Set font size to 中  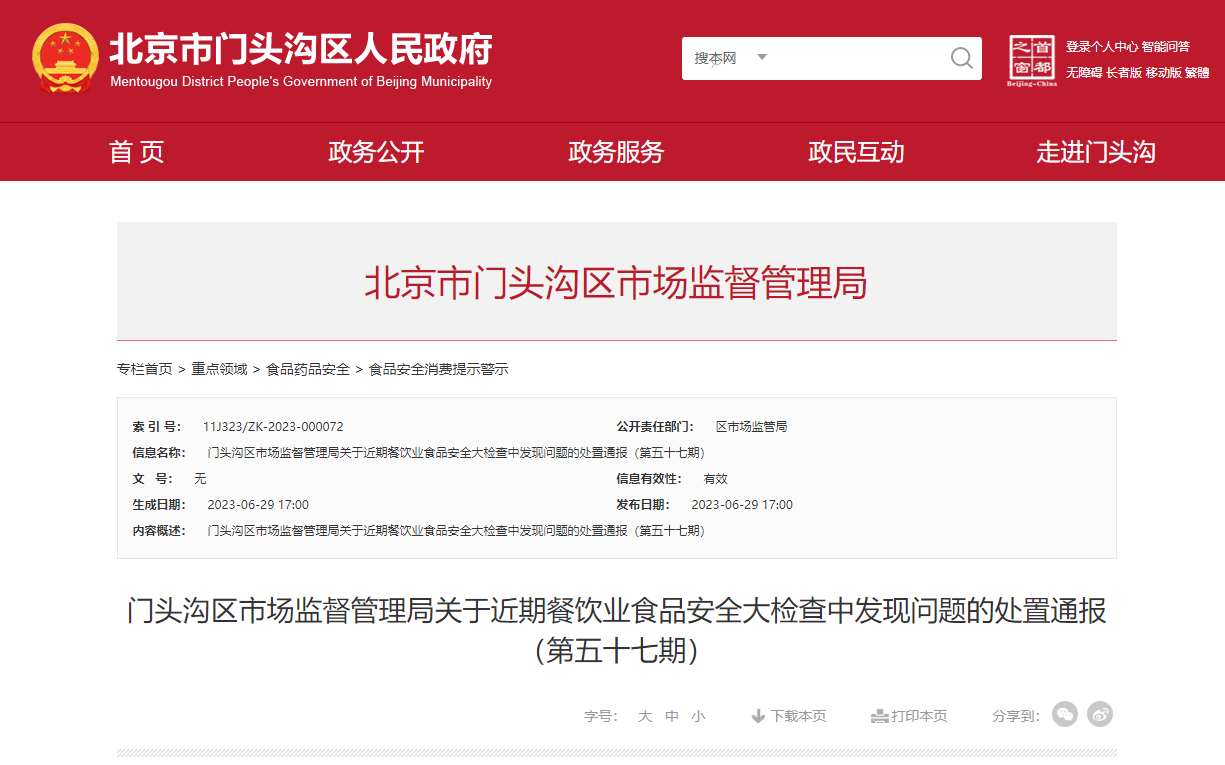tap(672, 716)
